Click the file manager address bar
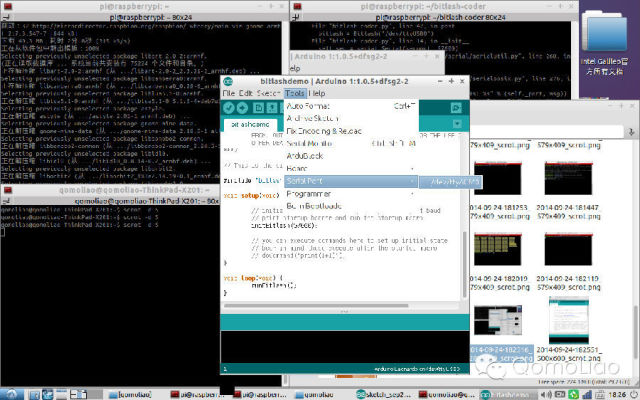The height and width of the screenshot is (400, 640). point(547,131)
